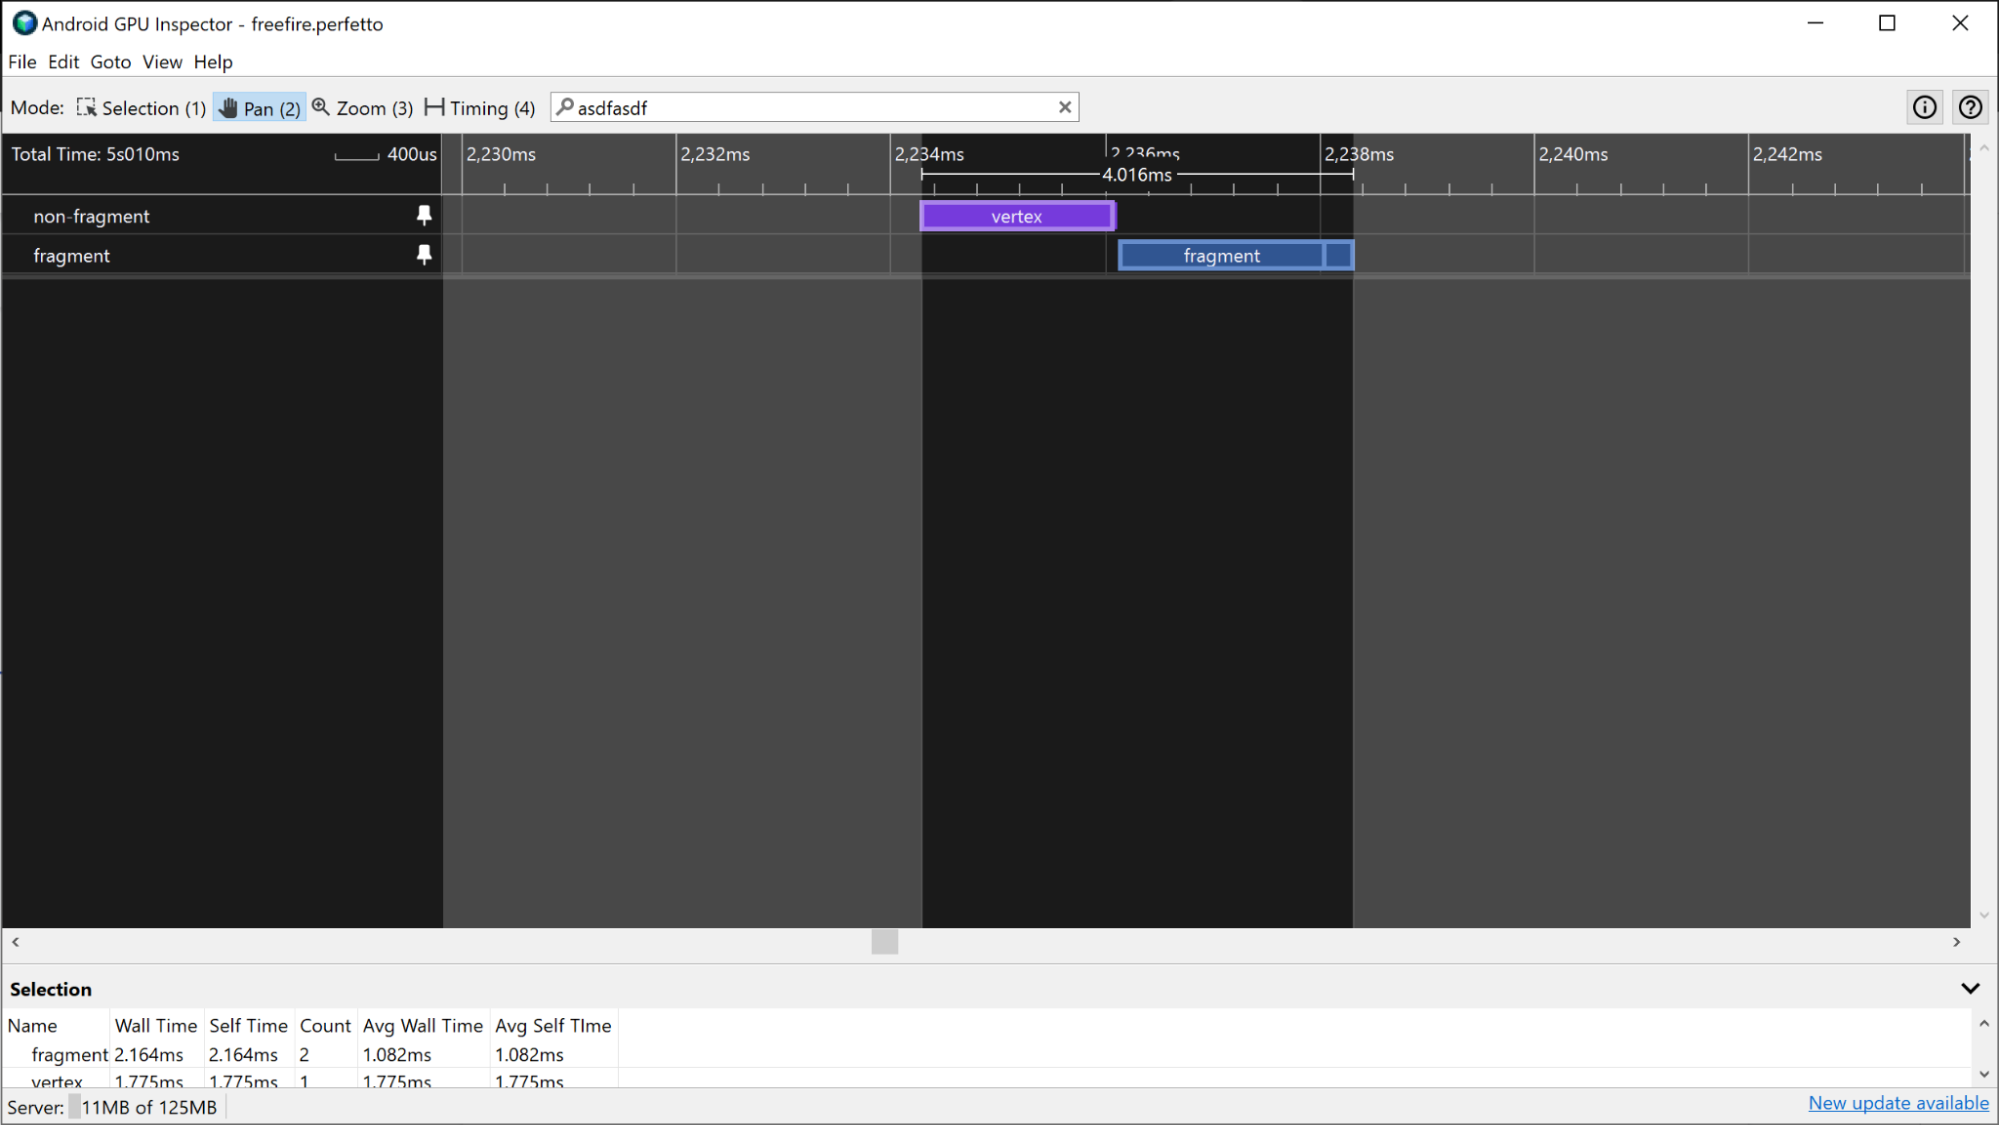This screenshot has width=1999, height=1126.
Task: Open the Edit menu
Action: coord(62,62)
